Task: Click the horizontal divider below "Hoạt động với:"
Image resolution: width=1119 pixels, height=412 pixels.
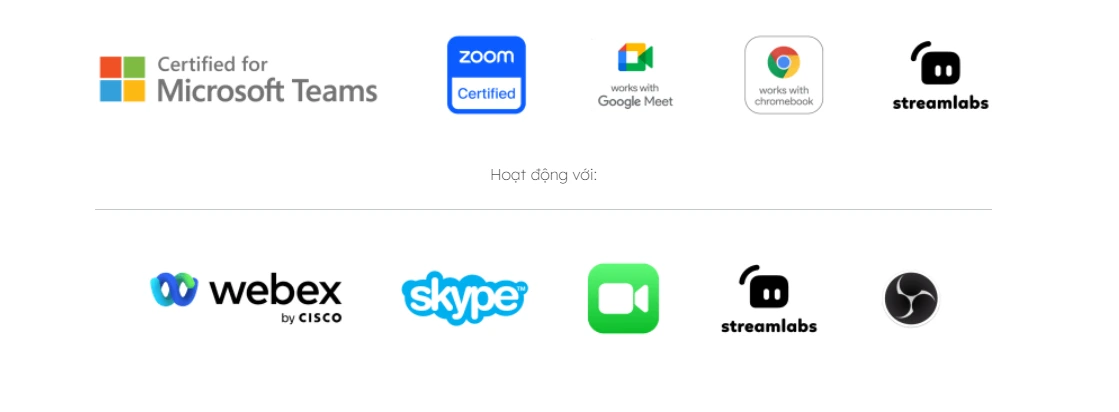Action: (544, 209)
